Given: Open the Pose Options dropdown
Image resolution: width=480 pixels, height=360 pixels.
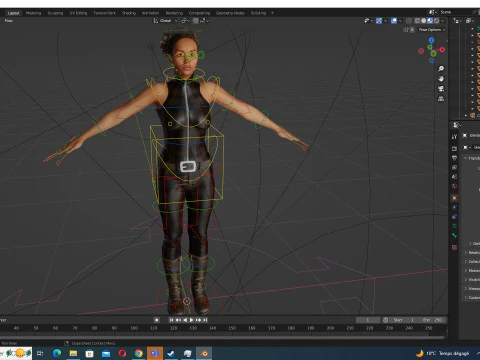Looking at the screenshot, I should click(432, 30).
